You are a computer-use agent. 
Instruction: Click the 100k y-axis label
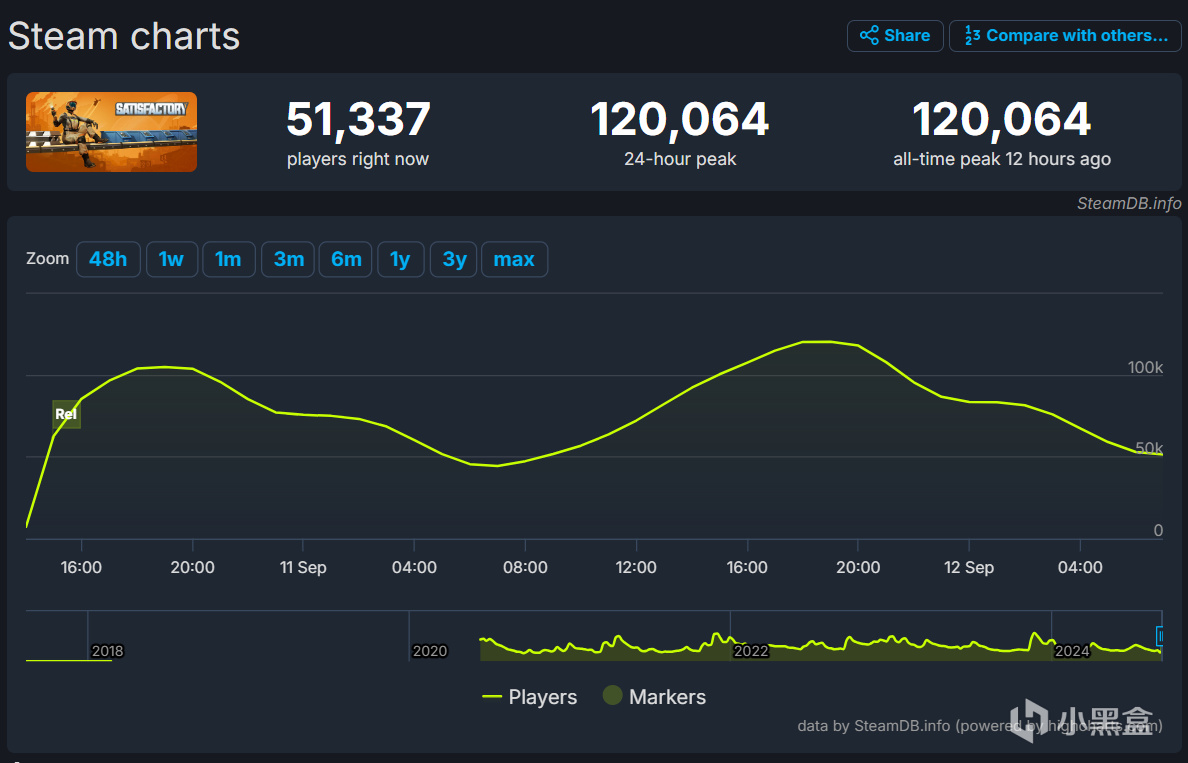point(1145,367)
